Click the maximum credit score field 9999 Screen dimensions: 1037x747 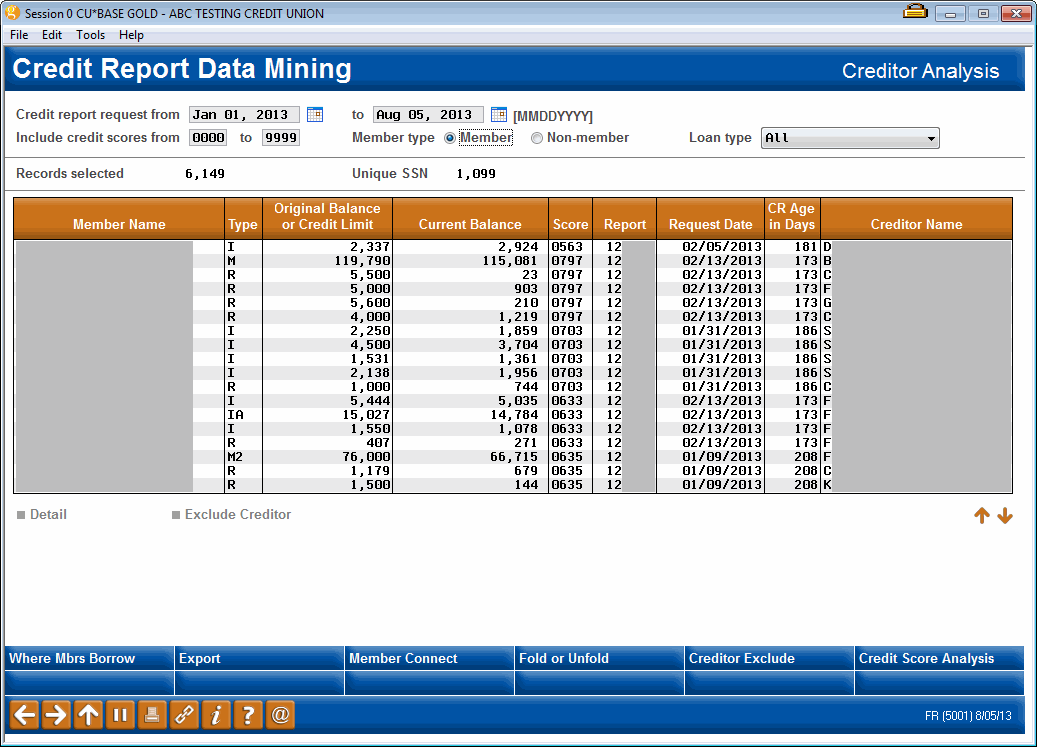[x=281, y=138]
